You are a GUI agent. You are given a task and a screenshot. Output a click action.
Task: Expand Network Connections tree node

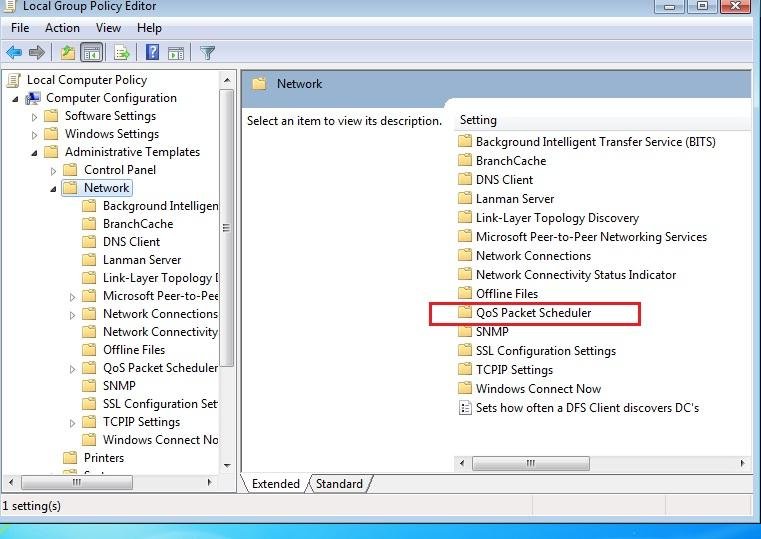[72, 314]
